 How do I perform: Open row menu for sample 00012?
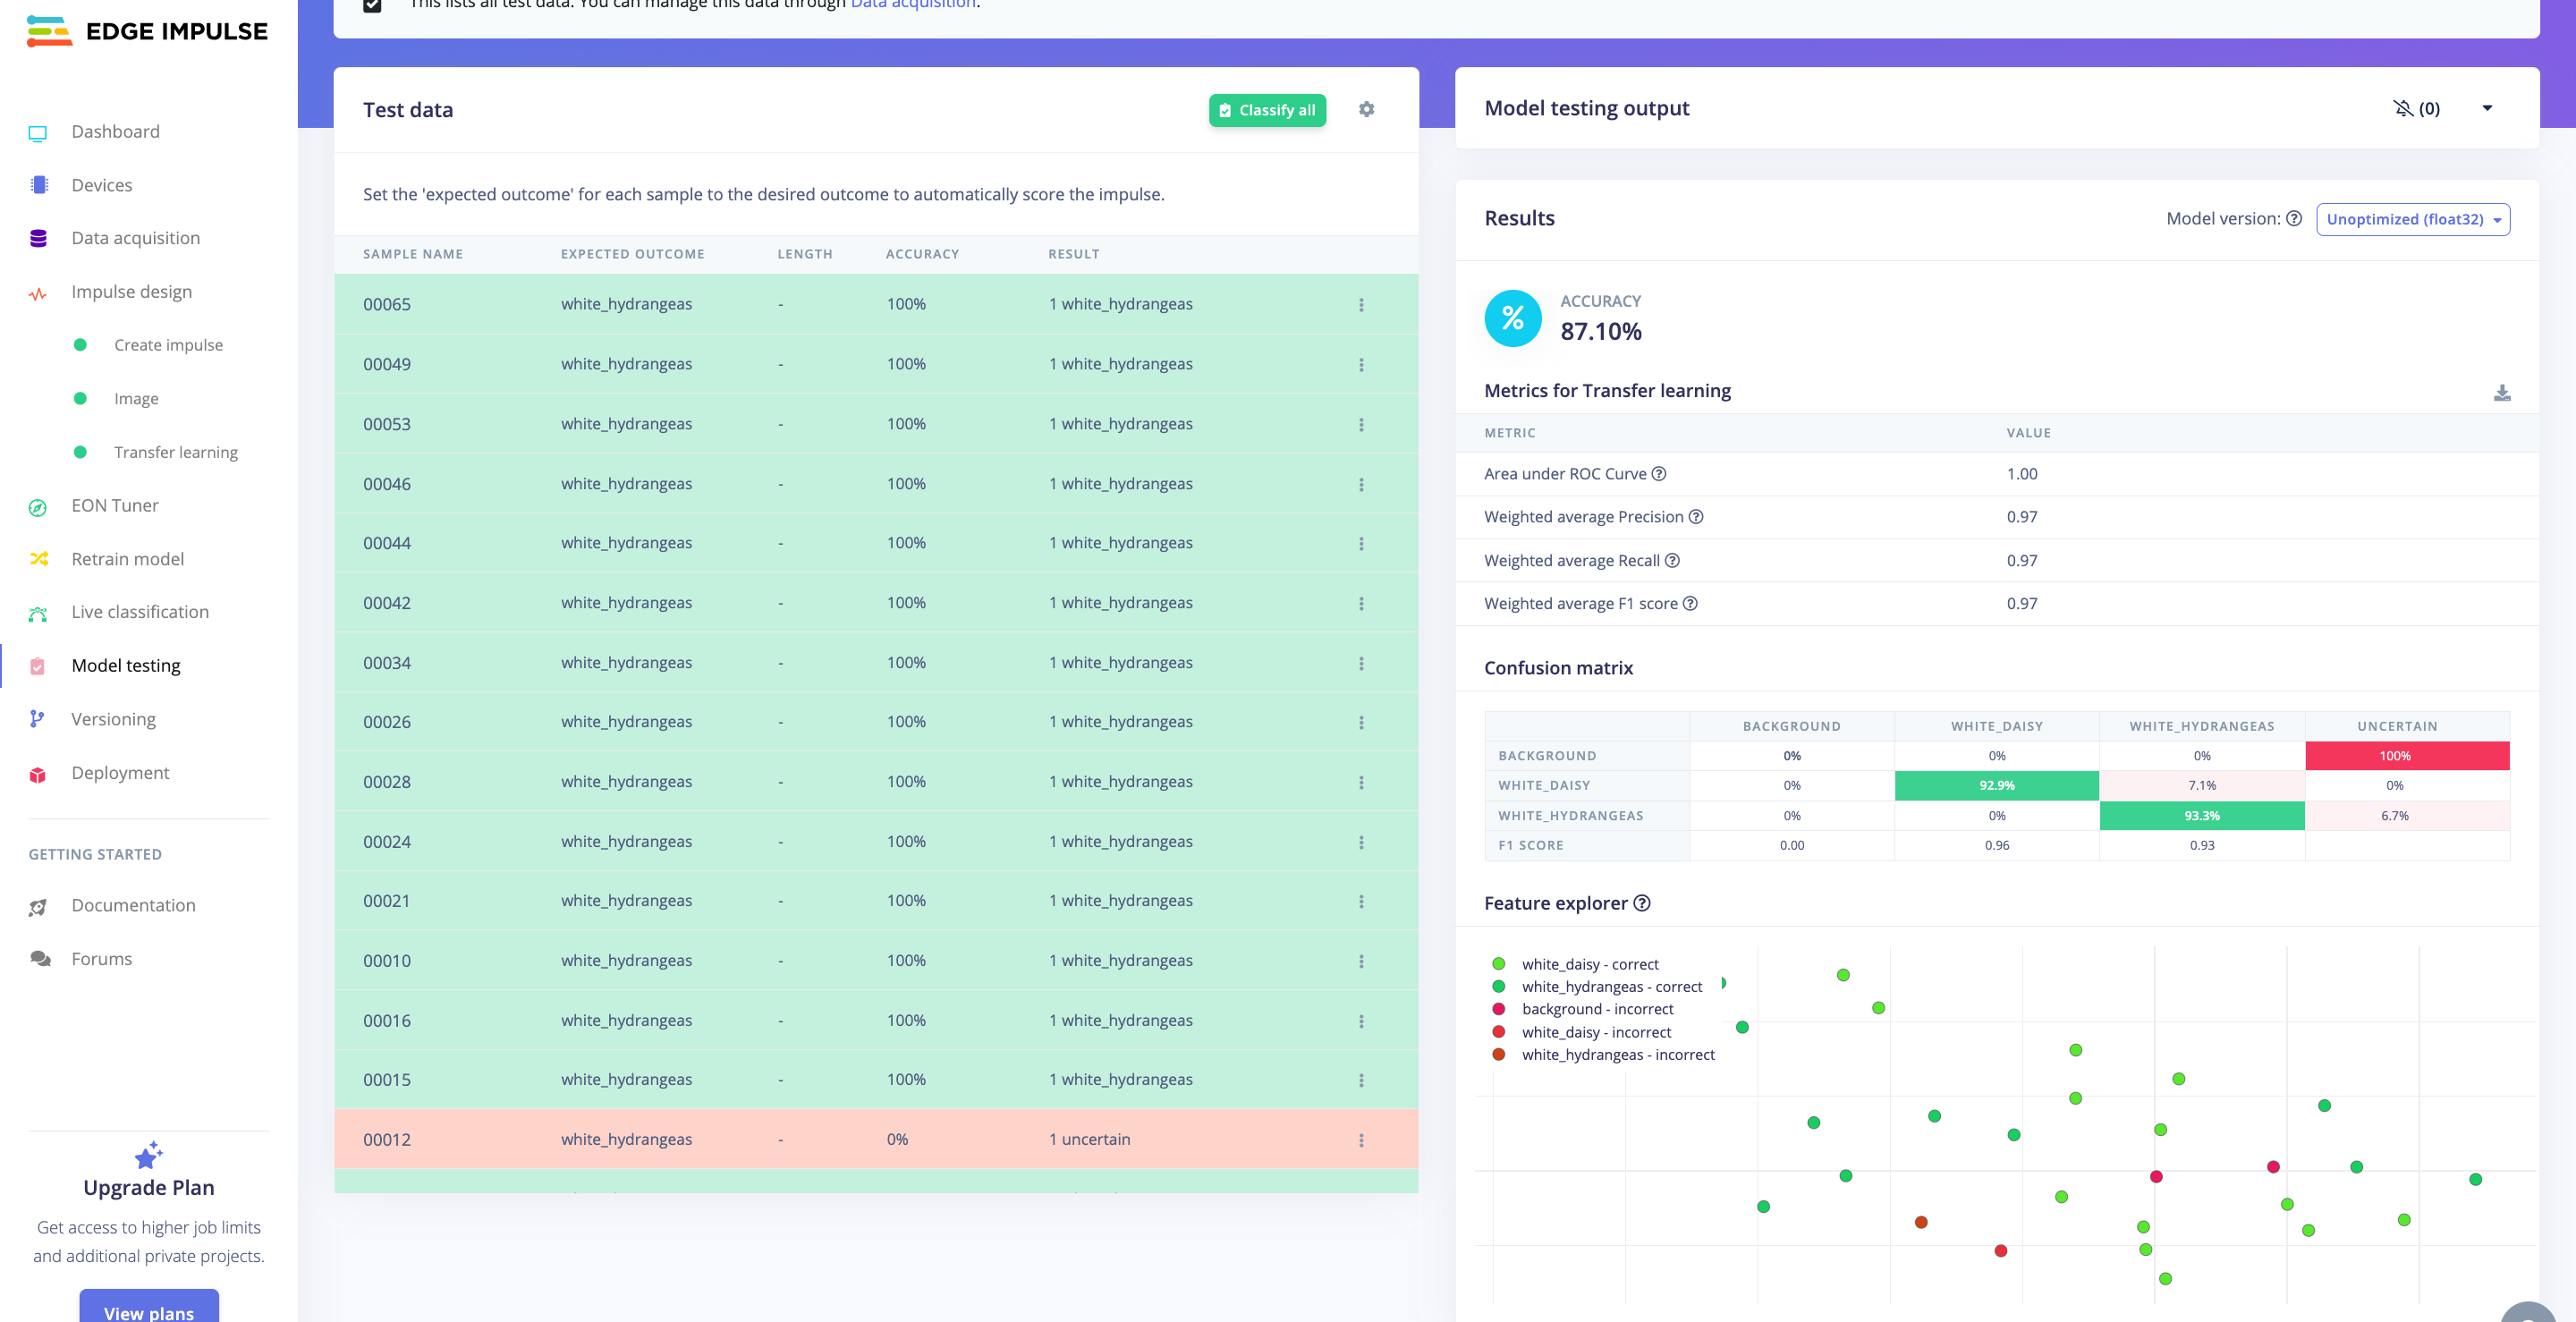coord(1360,1140)
